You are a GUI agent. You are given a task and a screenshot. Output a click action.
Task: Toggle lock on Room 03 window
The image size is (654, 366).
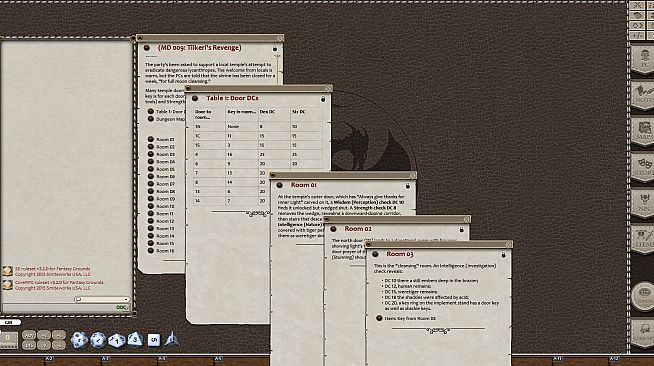(503, 255)
